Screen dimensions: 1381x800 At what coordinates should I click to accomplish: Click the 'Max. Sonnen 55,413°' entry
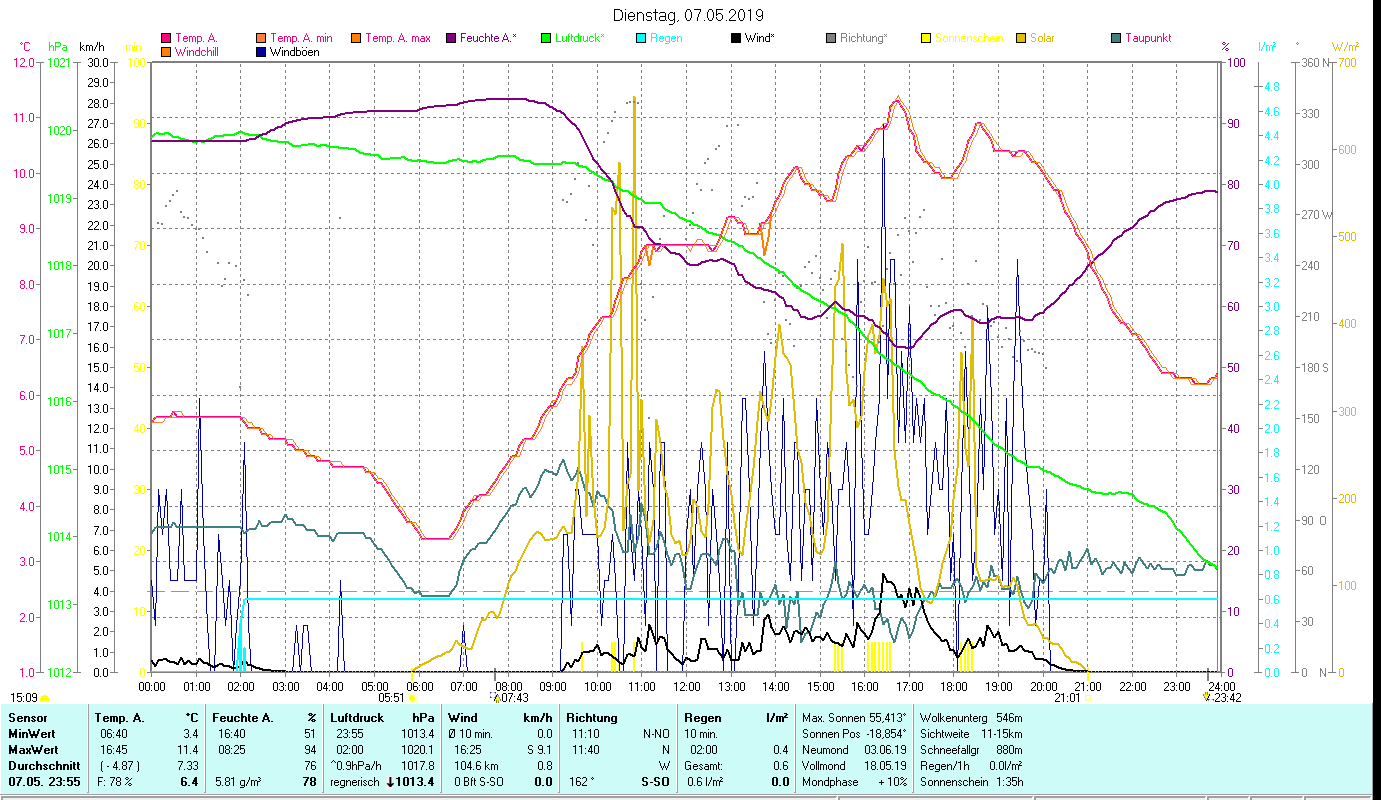tap(855, 718)
